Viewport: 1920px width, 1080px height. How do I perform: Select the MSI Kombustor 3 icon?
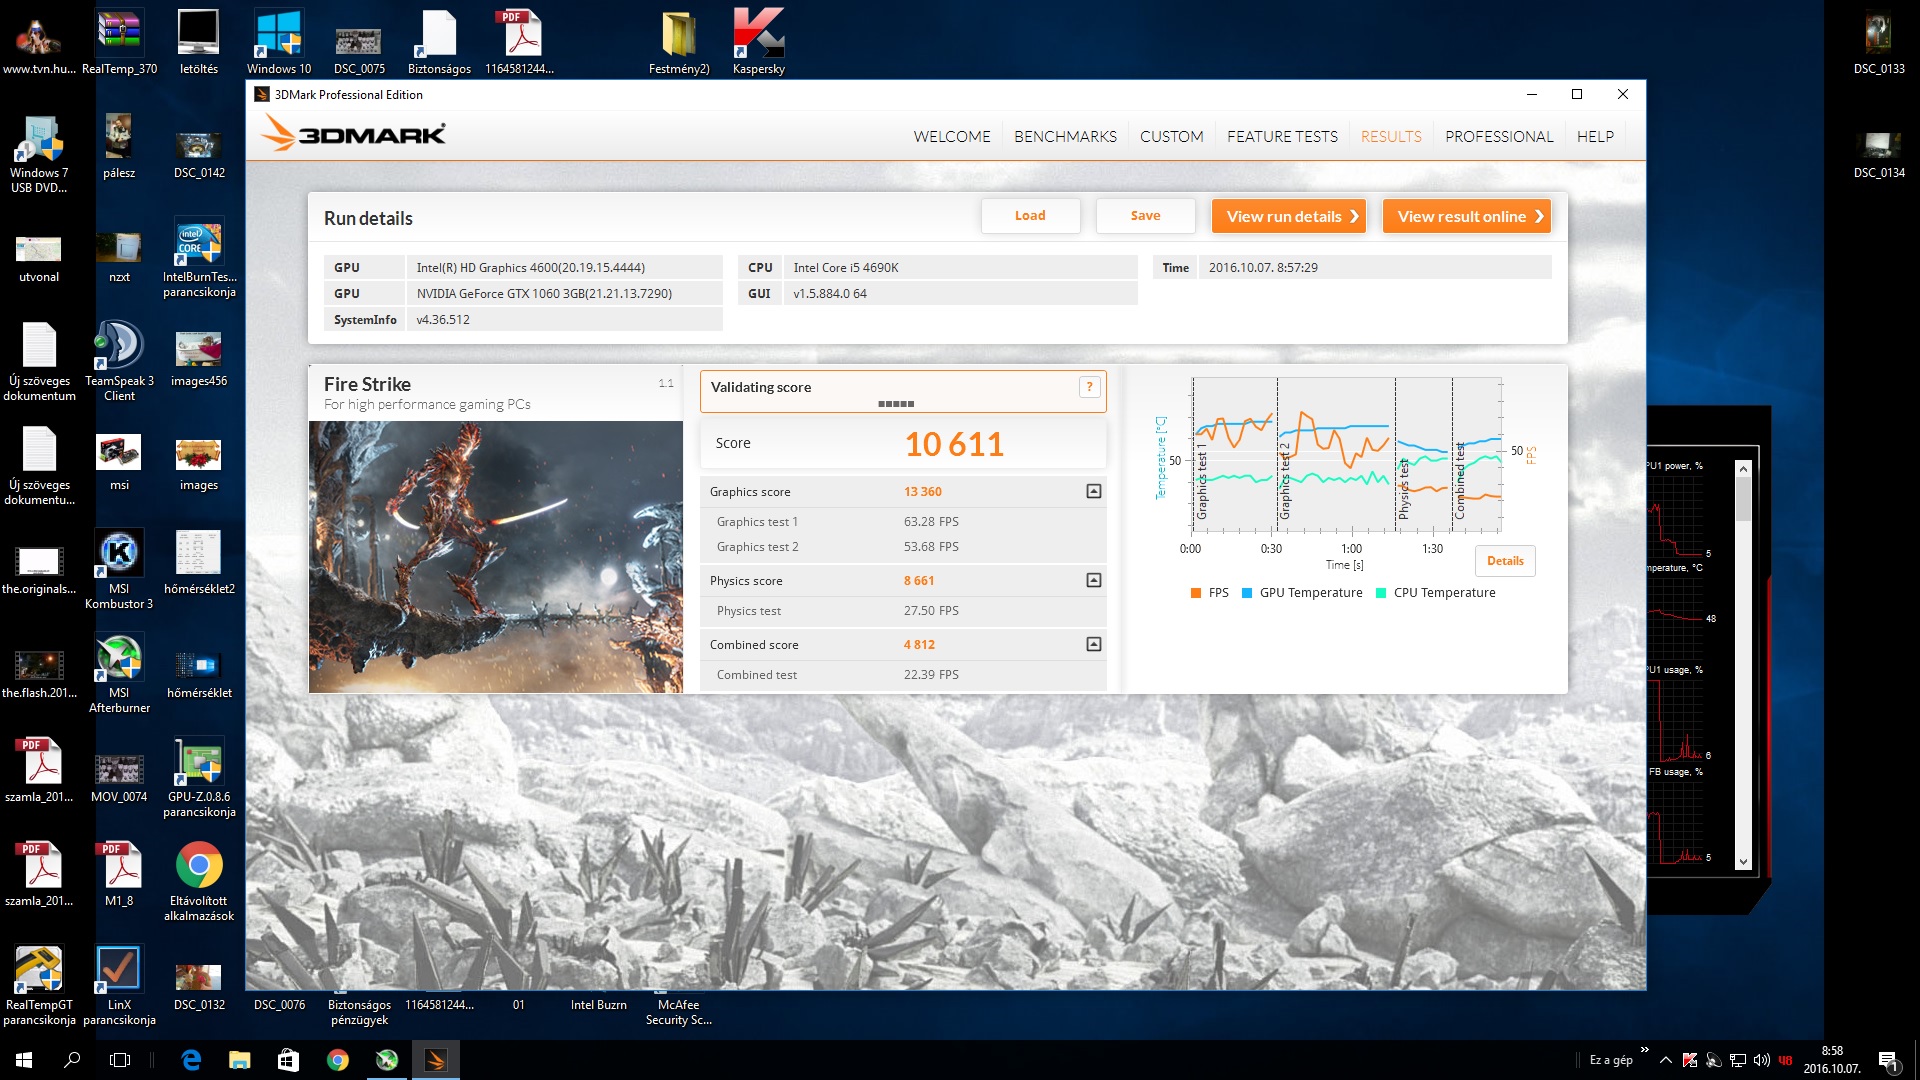pyautogui.click(x=119, y=570)
